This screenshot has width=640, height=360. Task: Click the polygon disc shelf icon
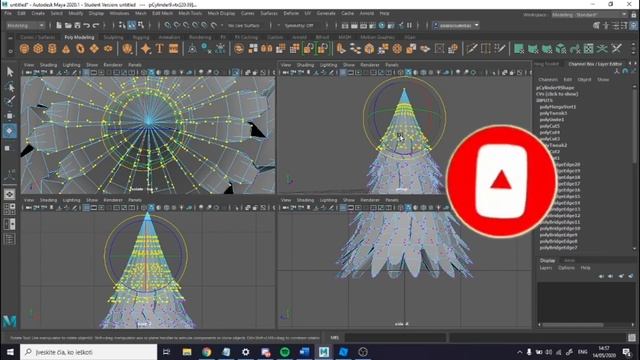pyautogui.click(x=108, y=49)
